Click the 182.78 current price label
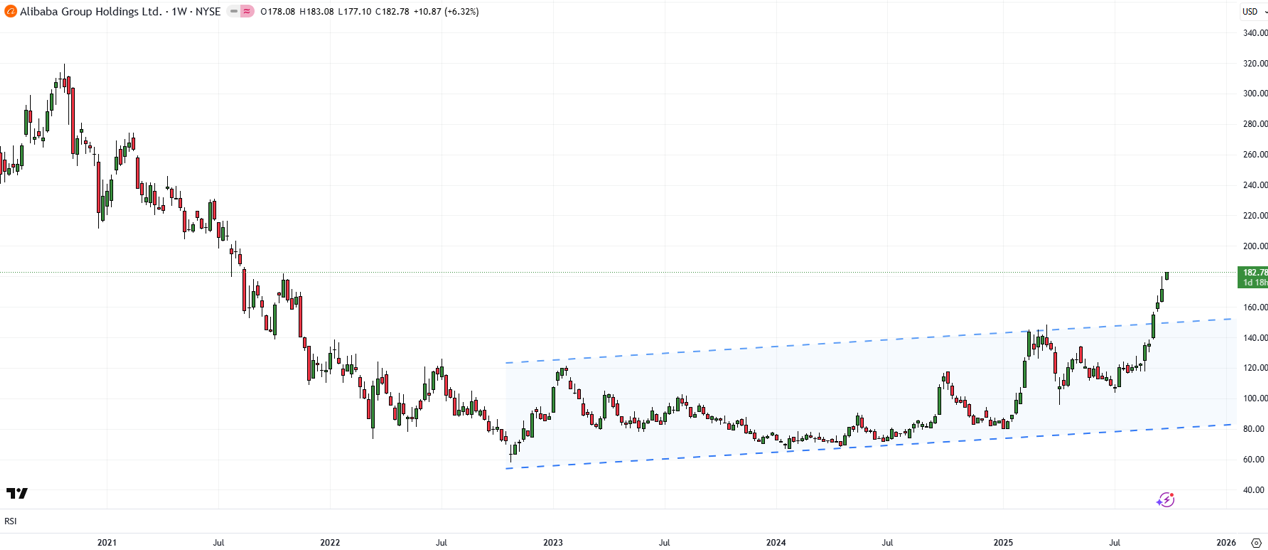 pyautogui.click(x=1253, y=272)
